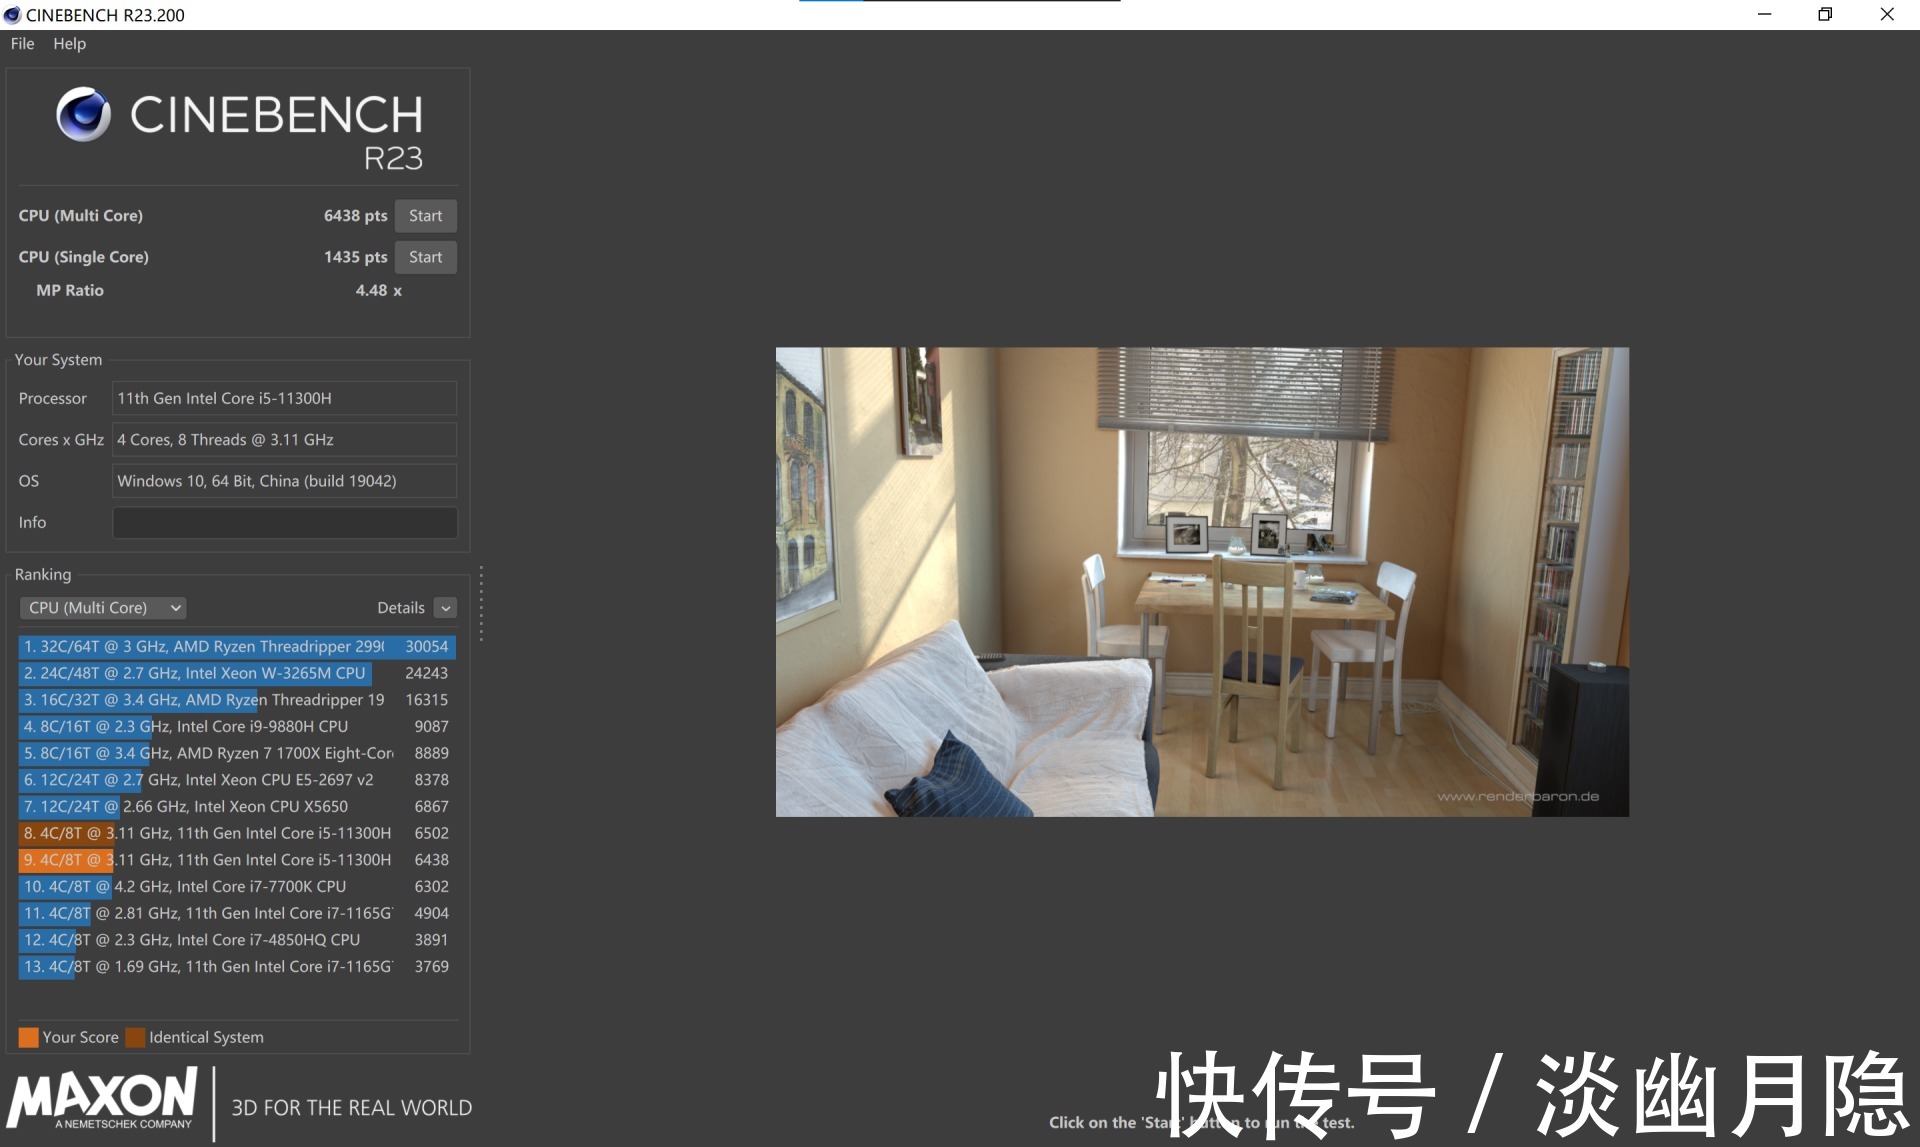
Task: Select ranking row 10 Intel Core i7-7700K
Action: 237,887
